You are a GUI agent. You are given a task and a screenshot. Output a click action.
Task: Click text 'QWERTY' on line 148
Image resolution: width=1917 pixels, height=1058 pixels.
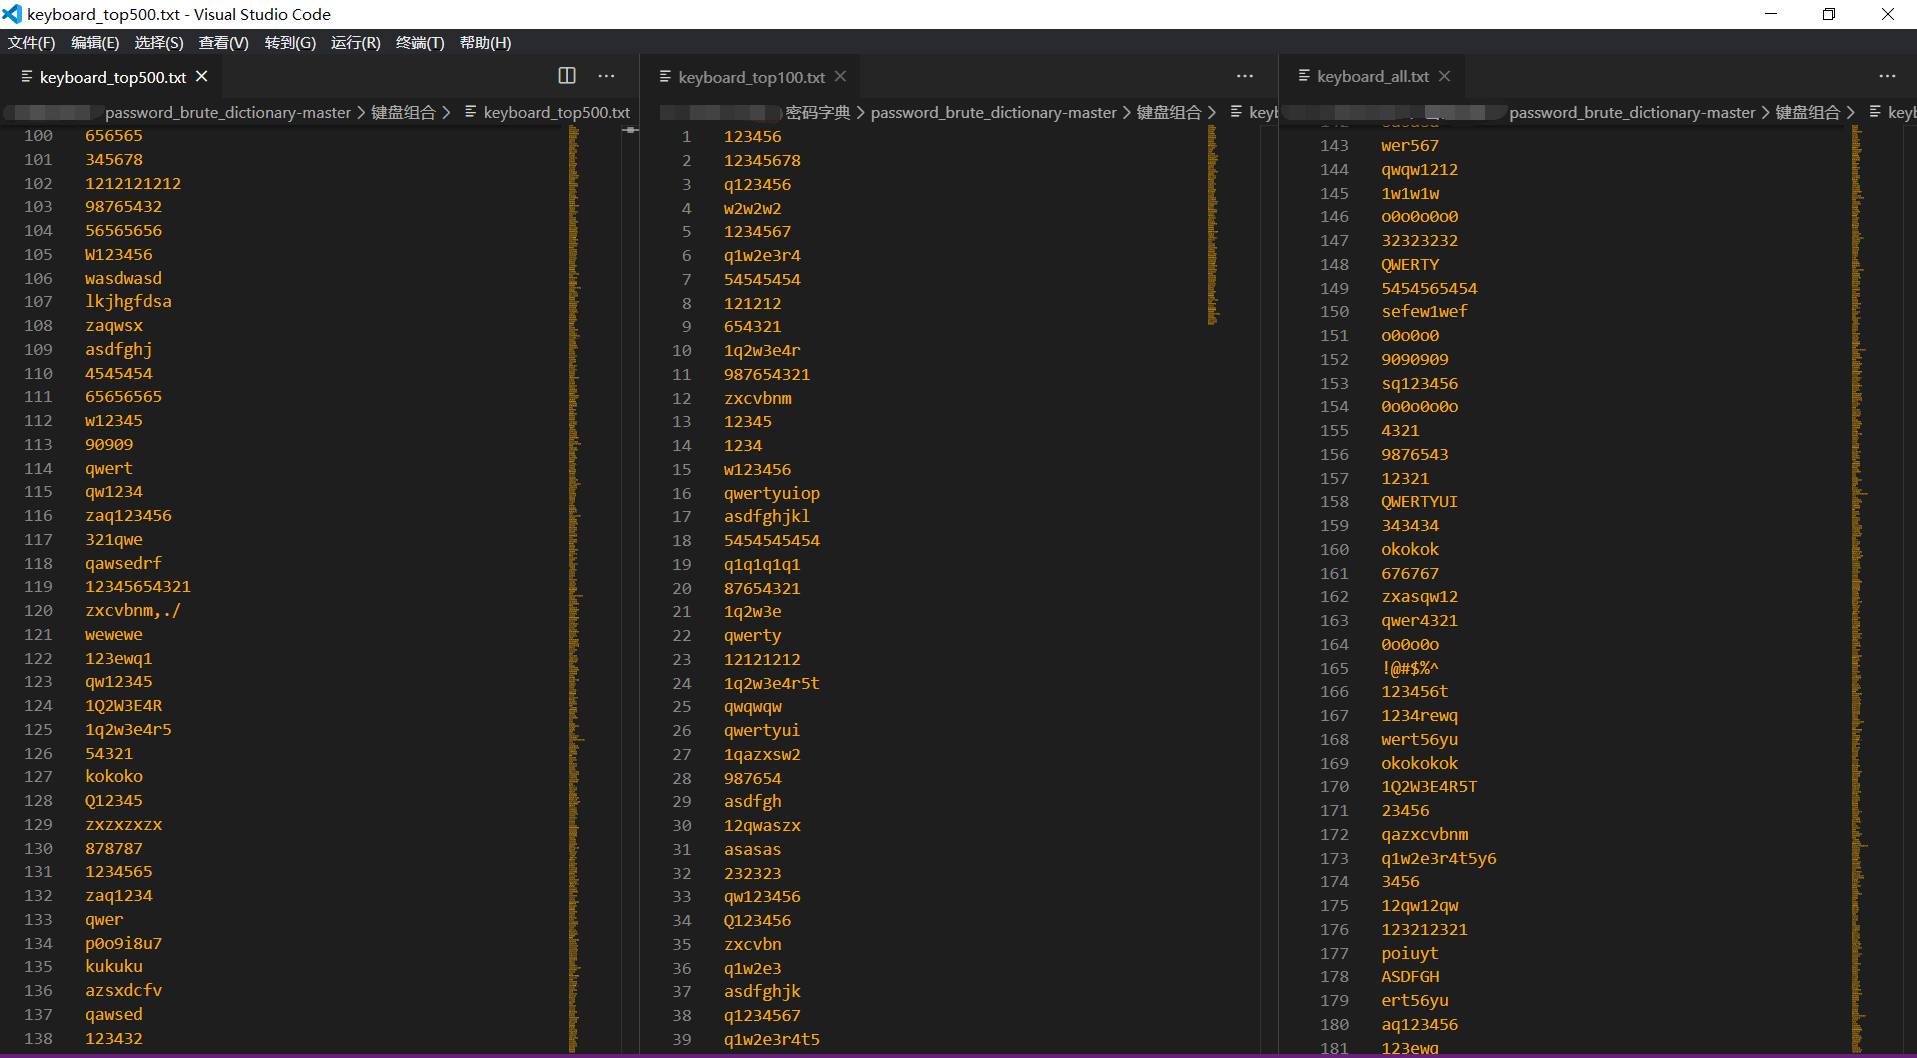click(1410, 264)
